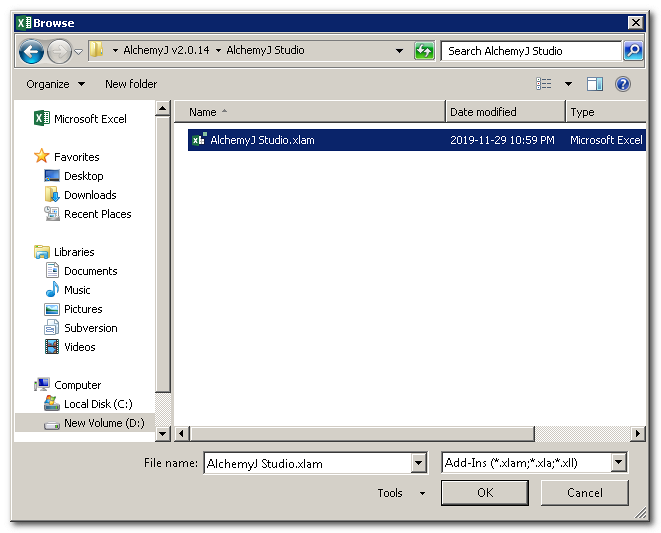Click the Documents library icon
The height and width of the screenshot is (533, 661).
[x=52, y=270]
